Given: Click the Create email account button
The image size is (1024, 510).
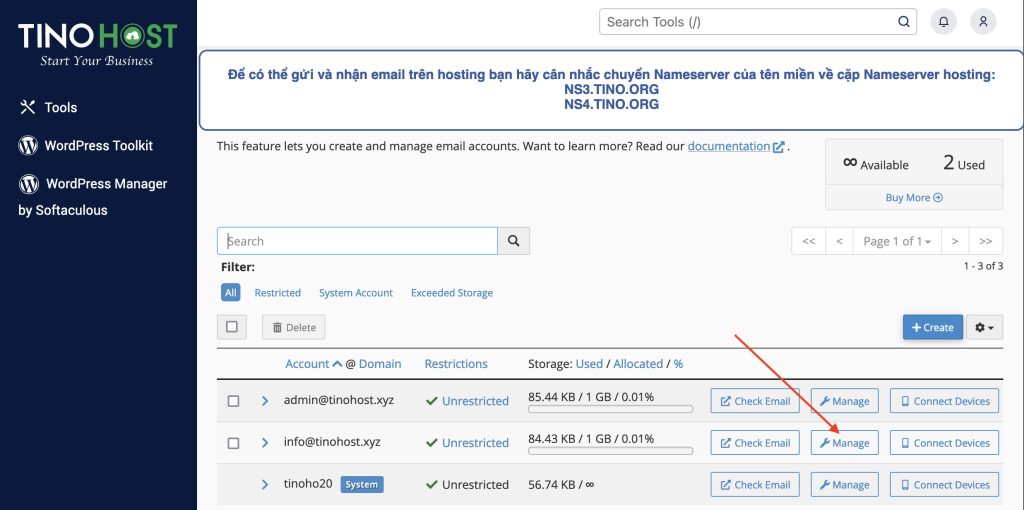Looking at the screenshot, I should pos(933,327).
